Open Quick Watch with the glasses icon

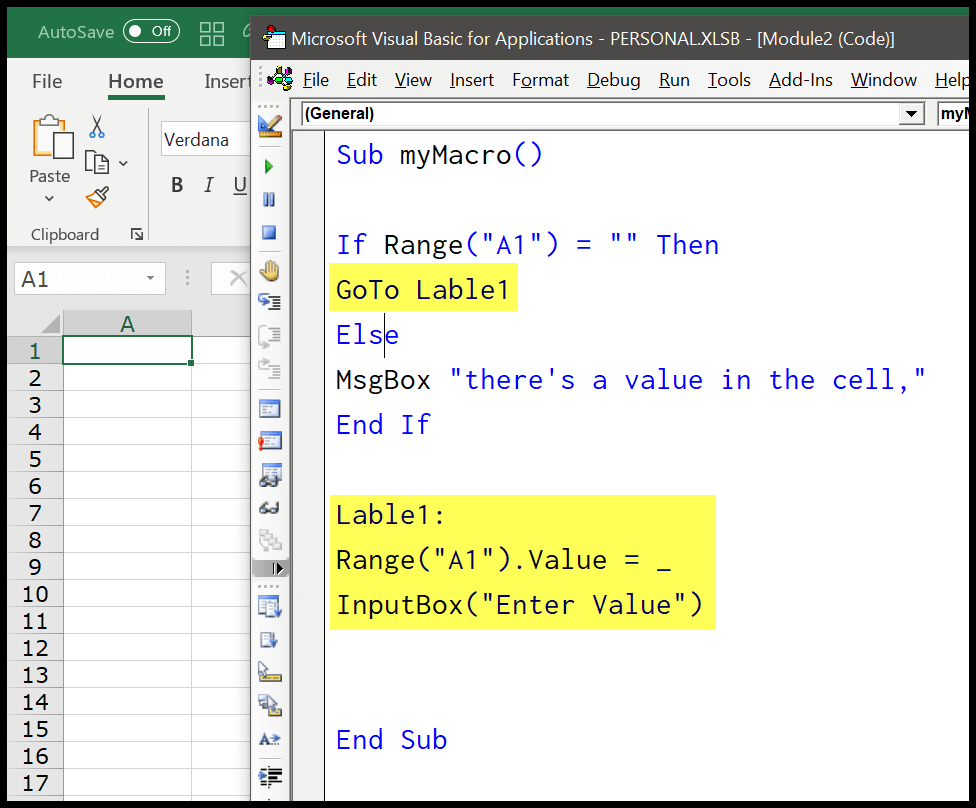coord(269,508)
